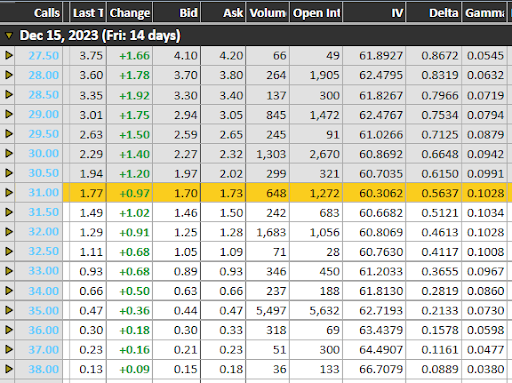Sort by the Calls column header
The width and height of the screenshot is (512, 383).
tap(31, 13)
